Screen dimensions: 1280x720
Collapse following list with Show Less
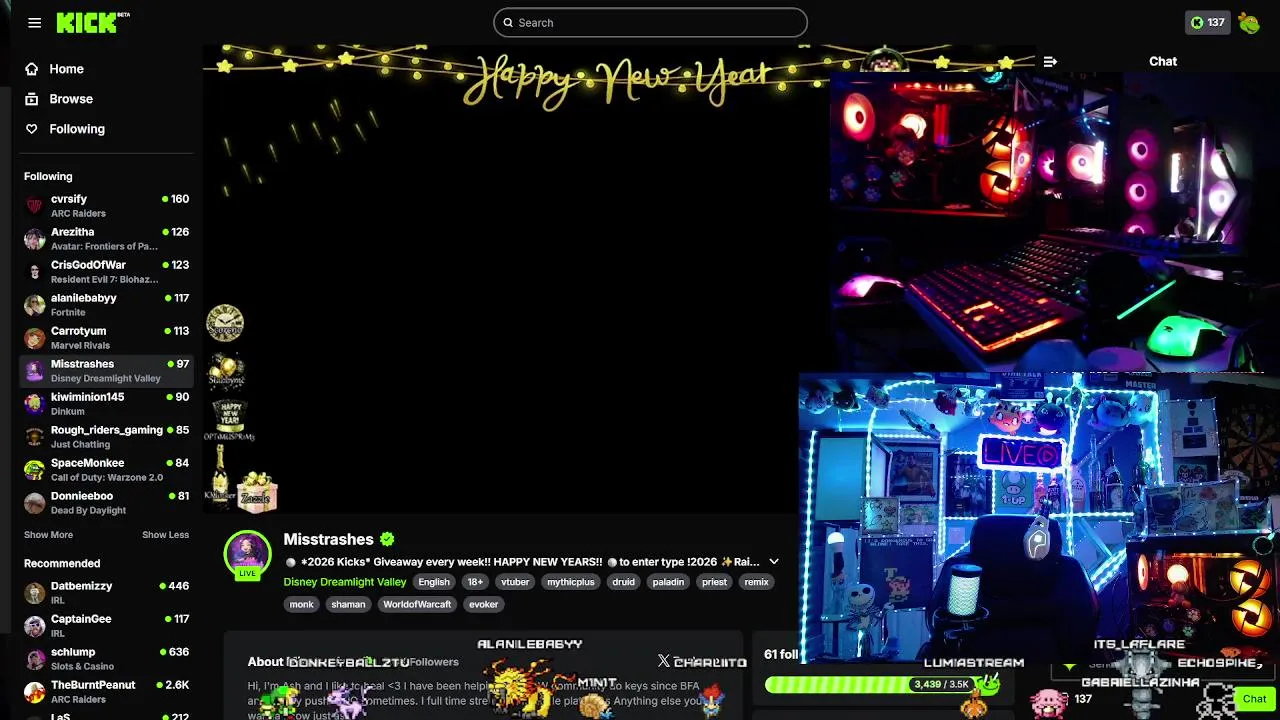tap(165, 535)
